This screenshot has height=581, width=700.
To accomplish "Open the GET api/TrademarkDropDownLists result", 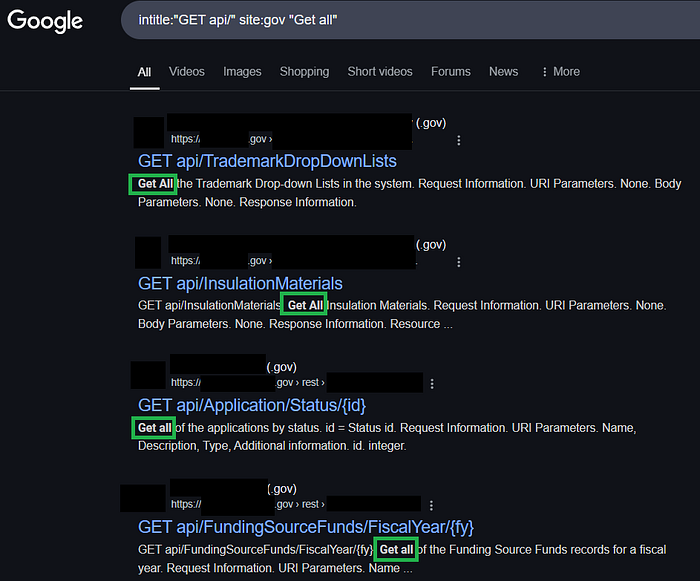I will point(267,161).
